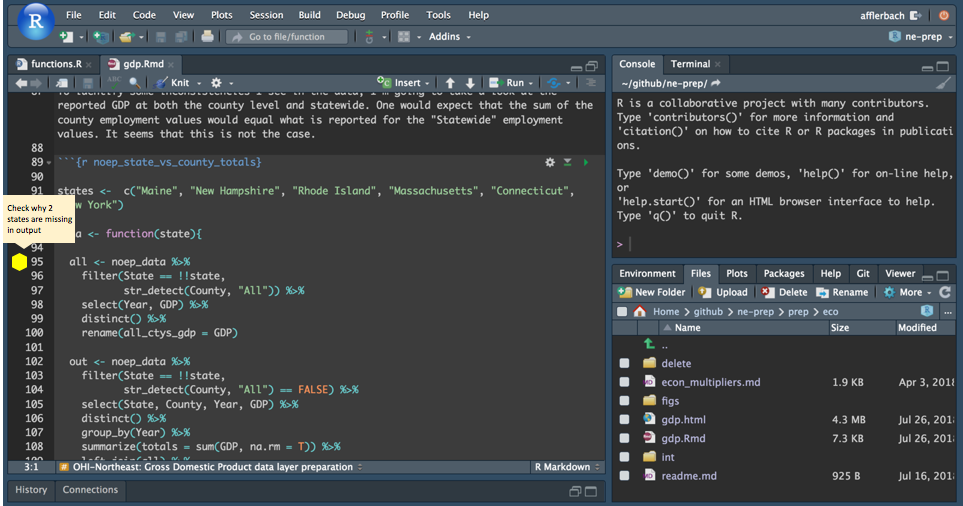Image resolution: width=963 pixels, height=506 pixels.
Task: Open the Run dropdown arrow
Action: tap(531, 83)
